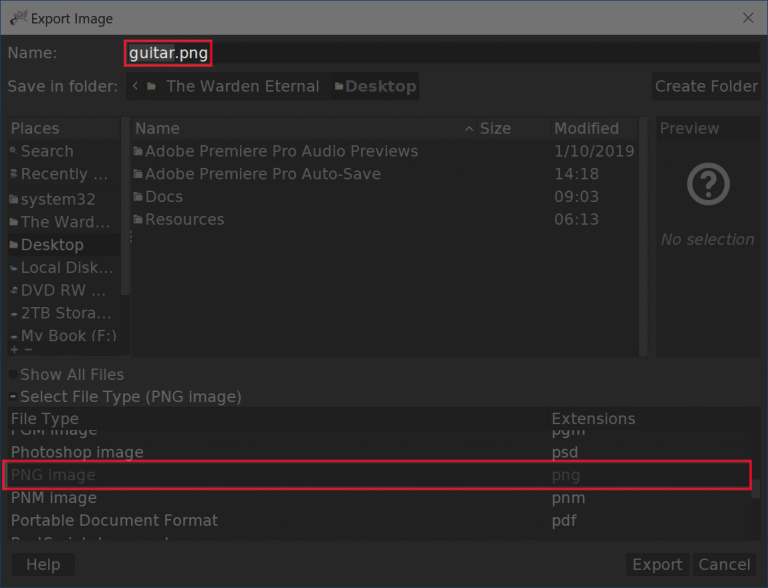This screenshot has width=768, height=588.
Task: Click the Name field containing guitar.png
Action: (x=168, y=53)
